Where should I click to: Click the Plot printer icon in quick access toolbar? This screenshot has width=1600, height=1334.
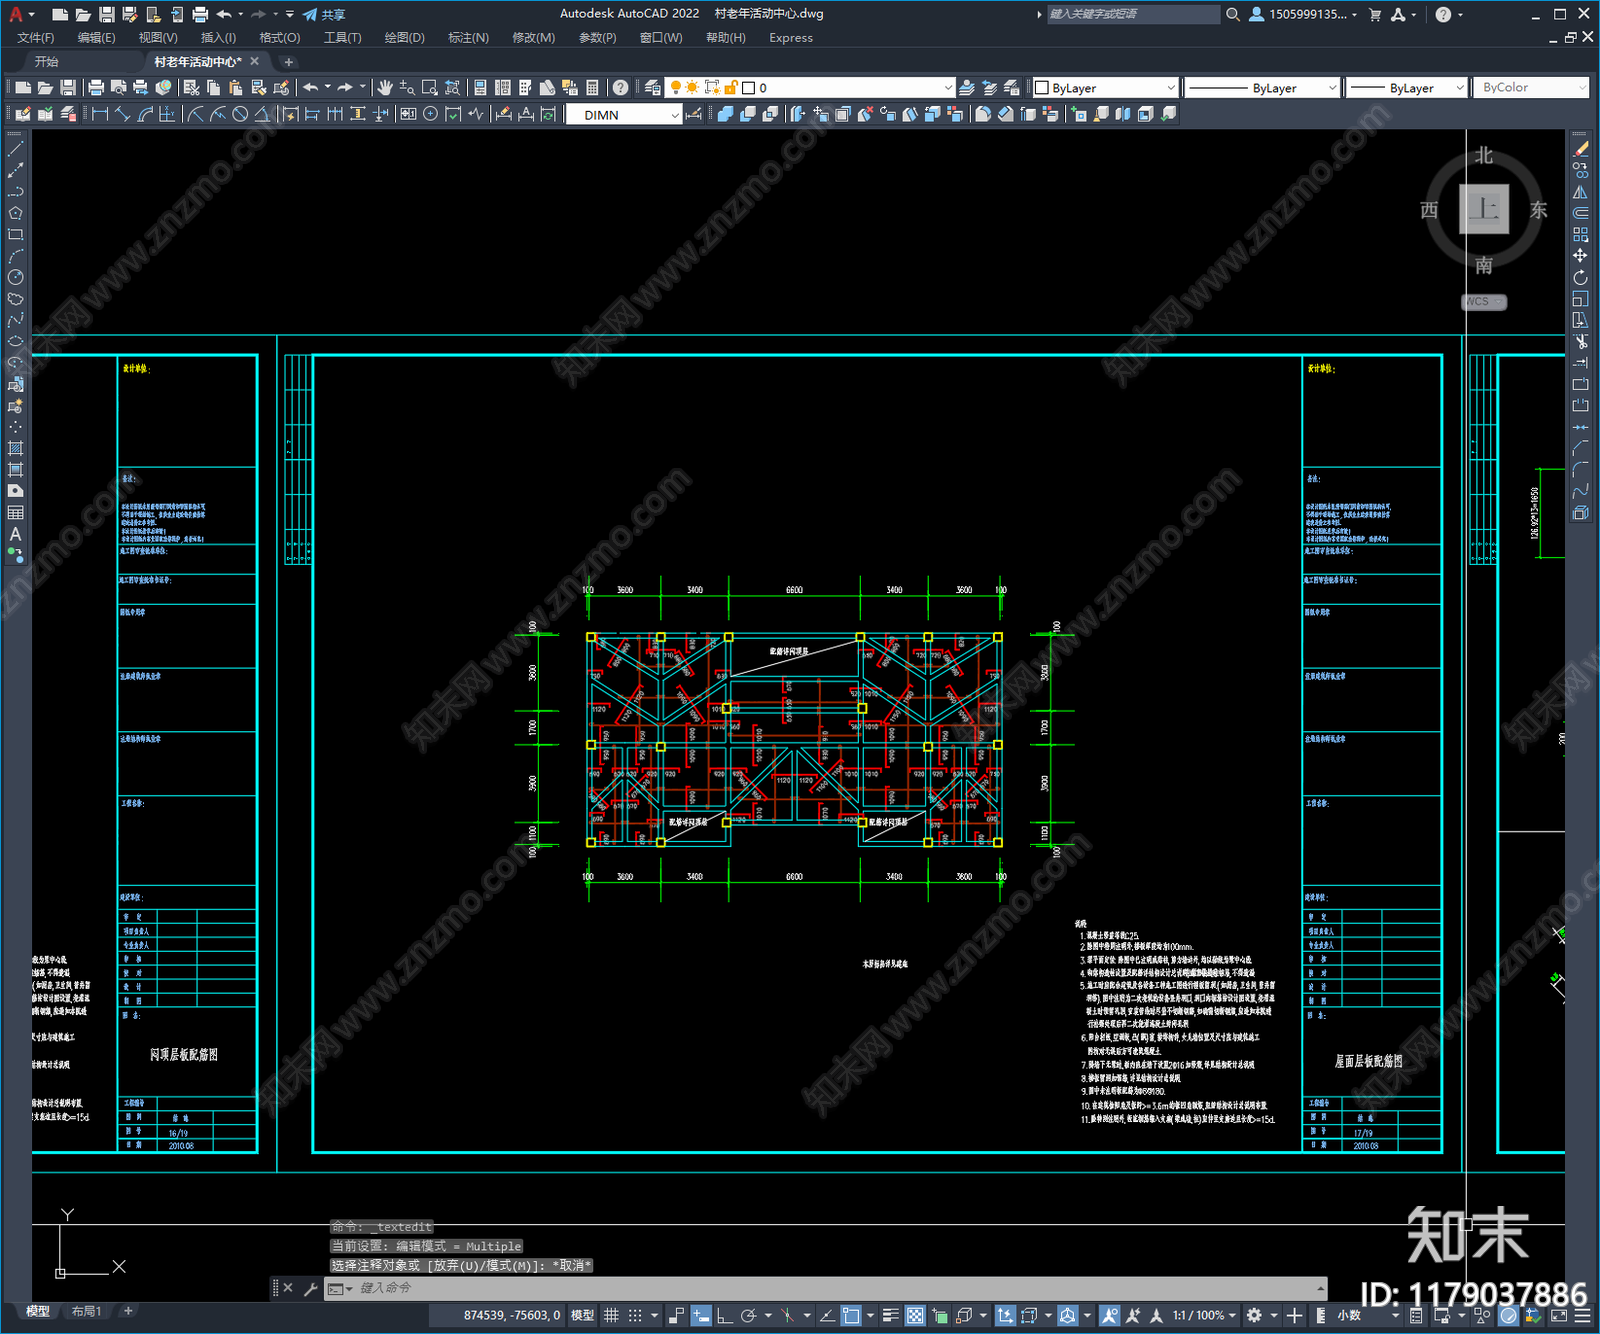200,14
